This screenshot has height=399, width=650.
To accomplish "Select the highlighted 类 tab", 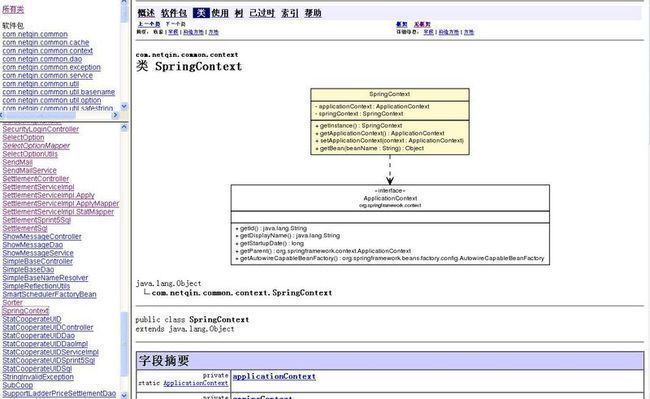I will tap(201, 13).
